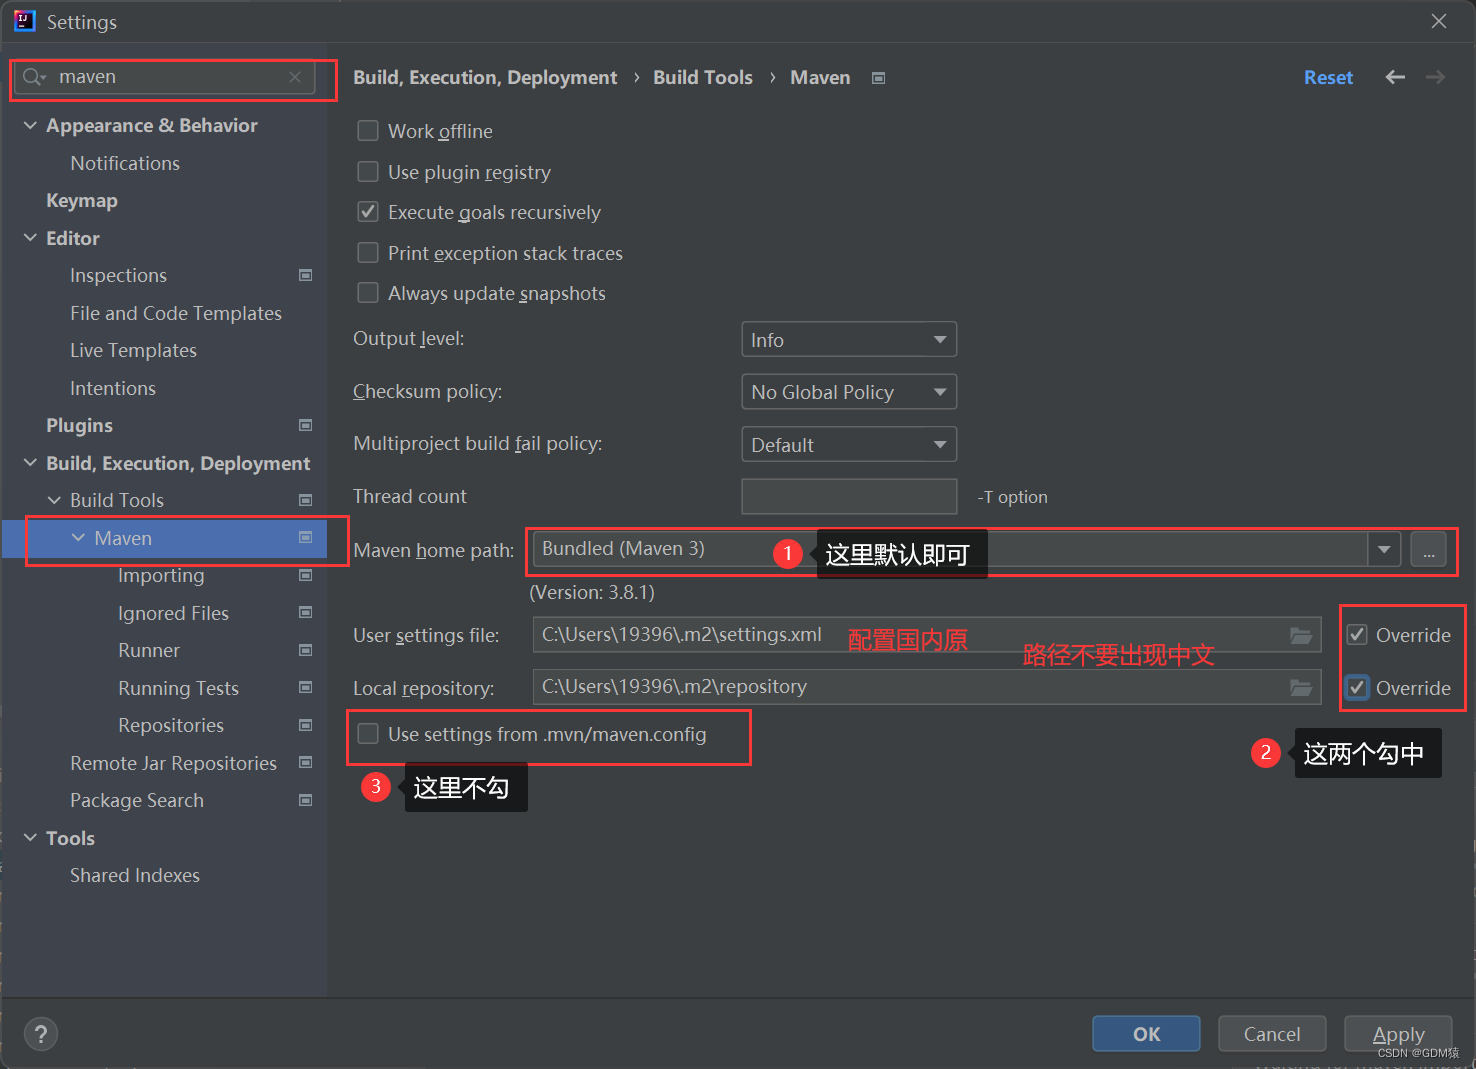Uncheck Execute goals recursively
Screen dimensions: 1476x1069
pos(368,212)
